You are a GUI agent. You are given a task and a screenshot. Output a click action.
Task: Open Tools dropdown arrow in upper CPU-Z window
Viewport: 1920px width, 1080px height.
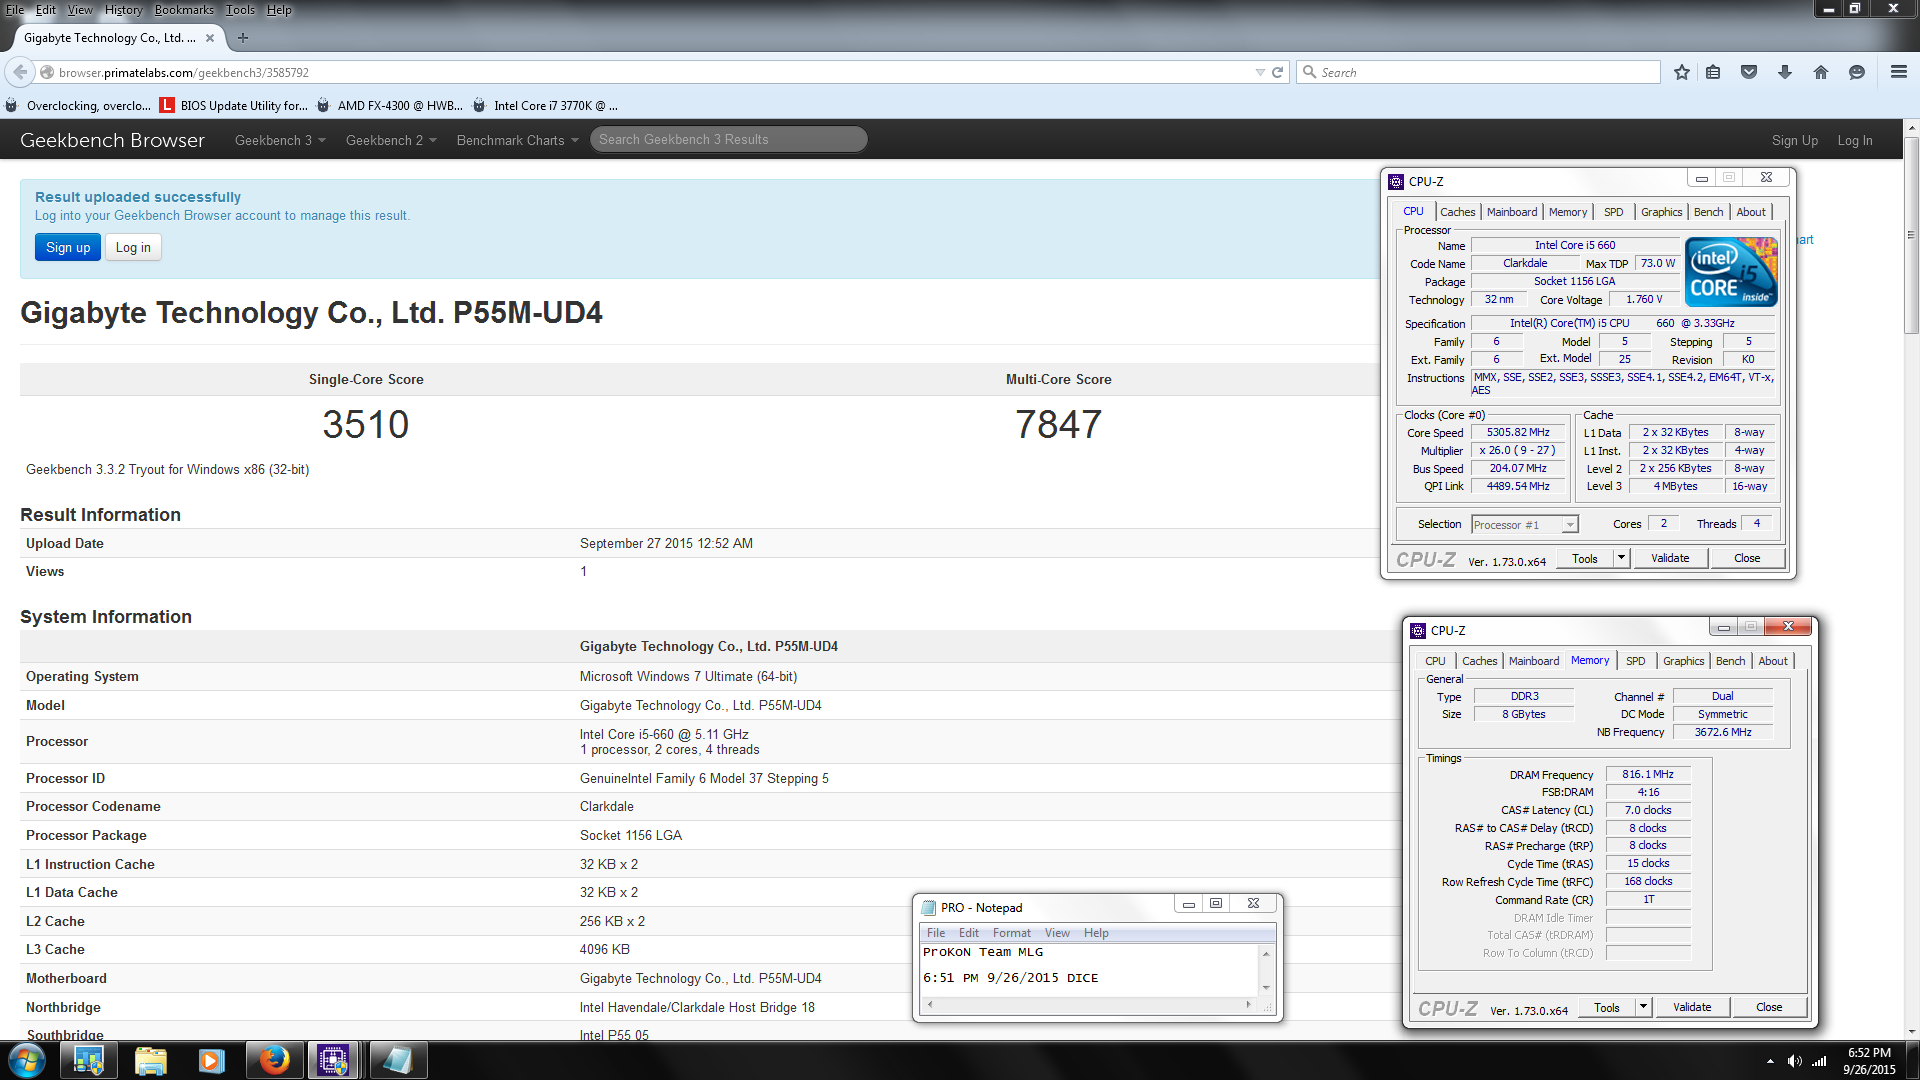tap(1621, 558)
